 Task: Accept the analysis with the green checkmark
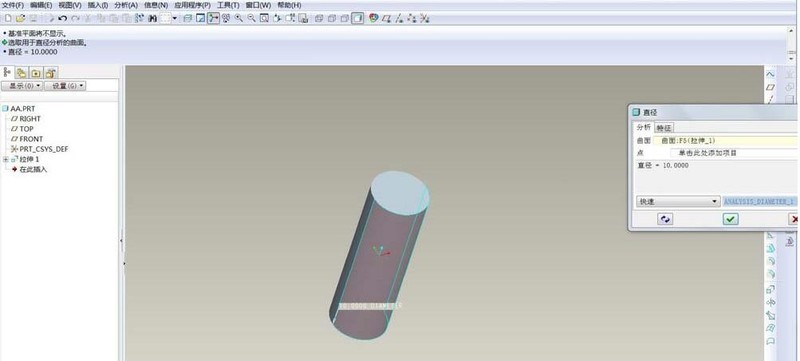(731, 219)
